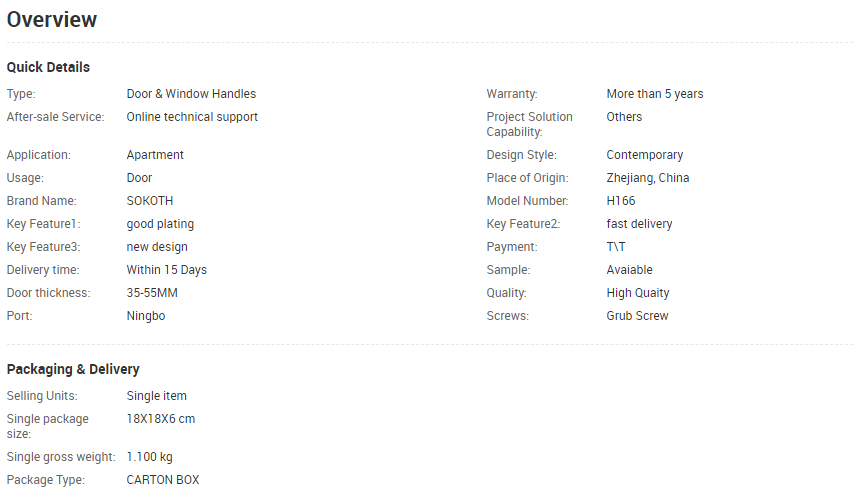Click the door thickness value 35-55MM
The image size is (853, 494).
(153, 293)
